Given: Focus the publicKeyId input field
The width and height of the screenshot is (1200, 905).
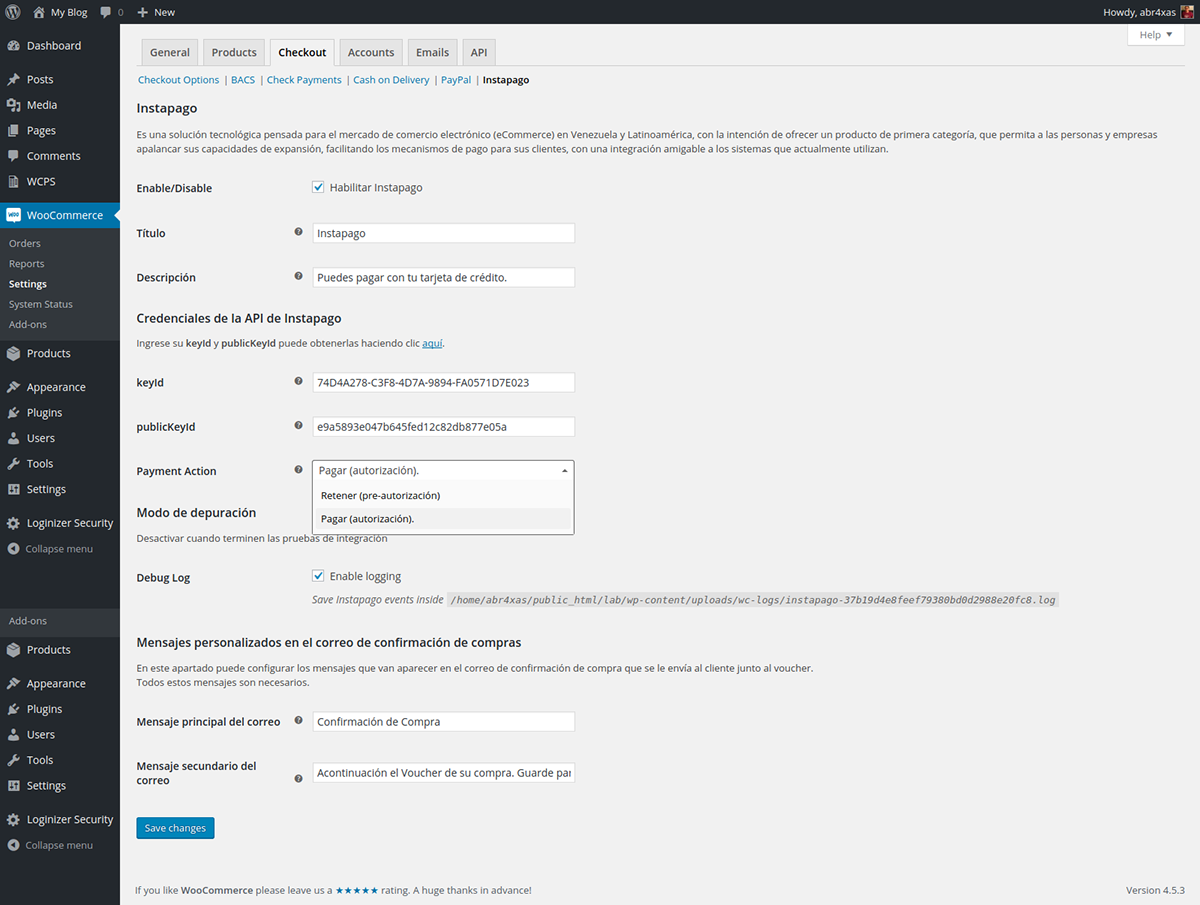Looking at the screenshot, I should pyautogui.click(x=444, y=426).
